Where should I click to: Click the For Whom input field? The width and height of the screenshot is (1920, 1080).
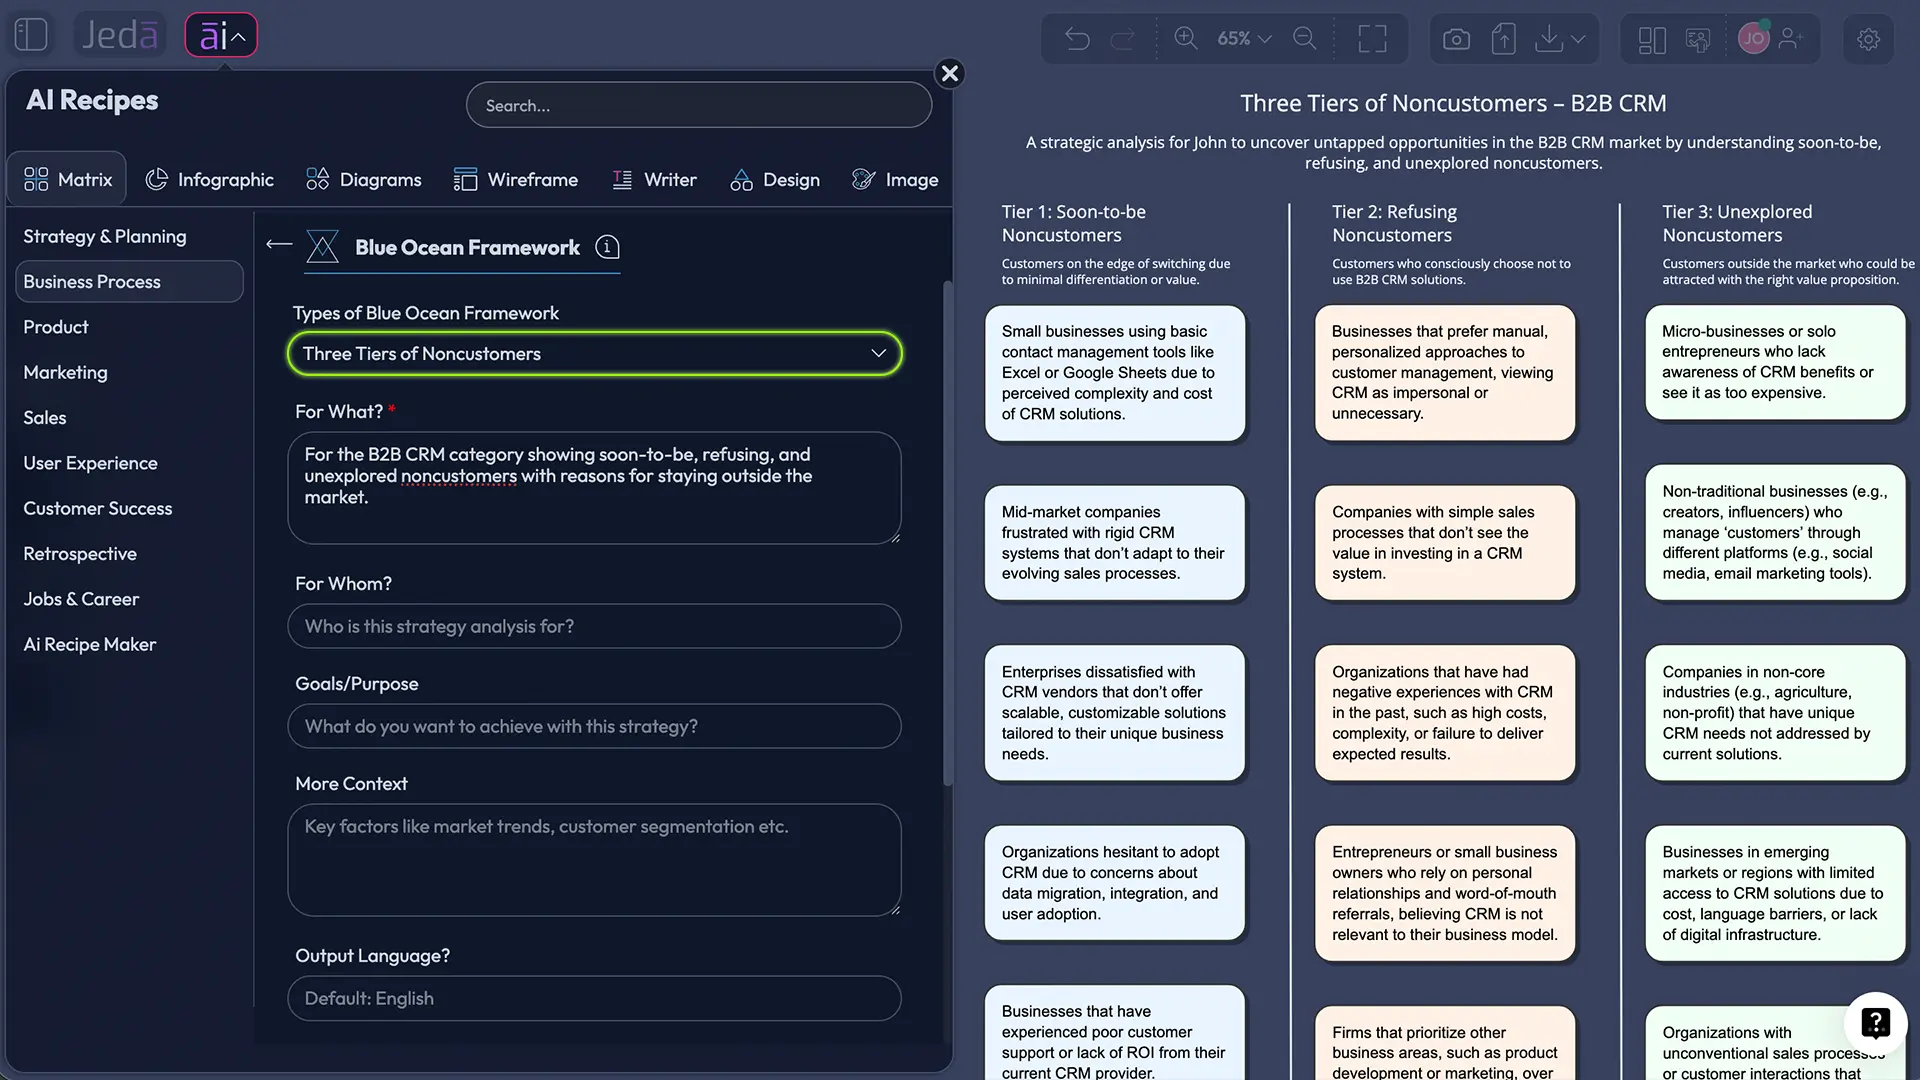point(594,626)
